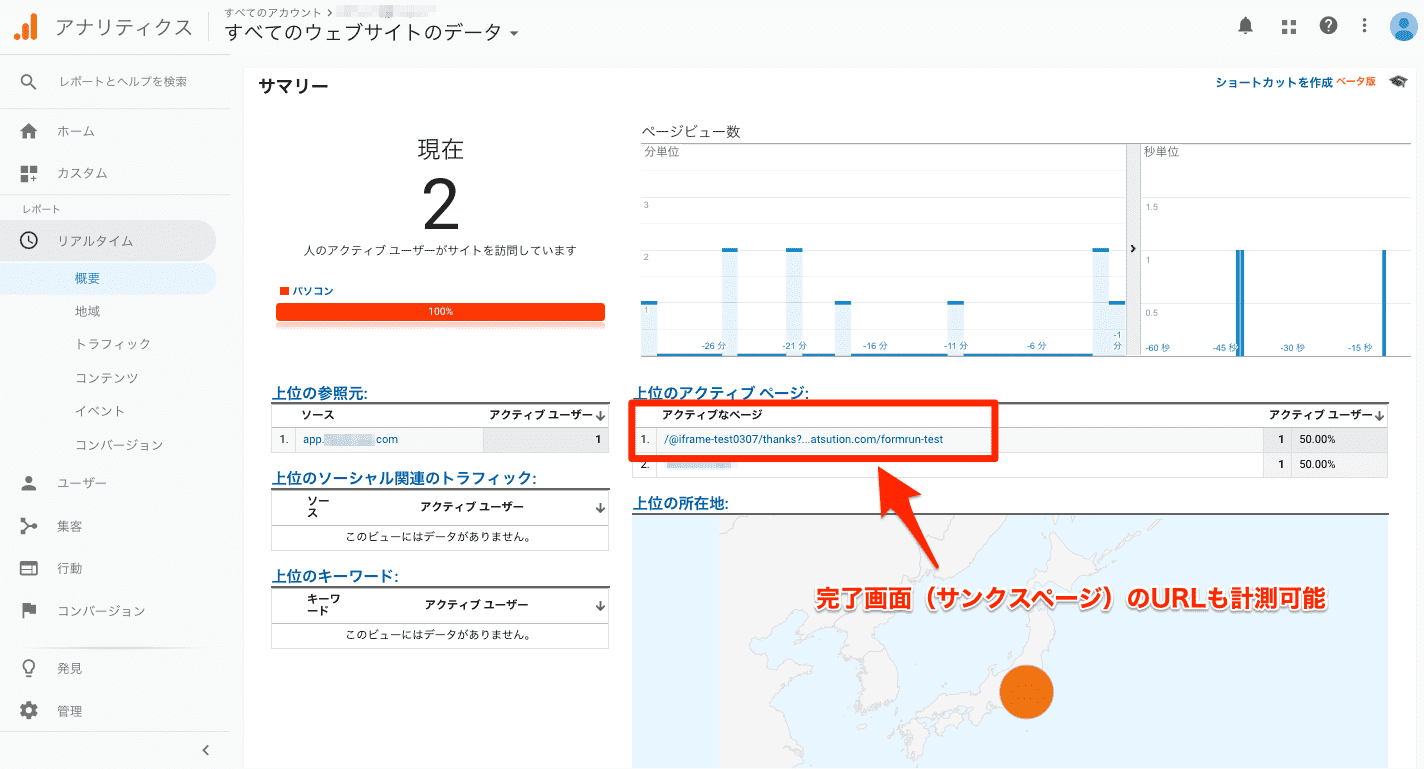The height and width of the screenshot is (769, 1424).
Task: Click the eye icon next to ショートカットを作成
Action: (x=1398, y=82)
